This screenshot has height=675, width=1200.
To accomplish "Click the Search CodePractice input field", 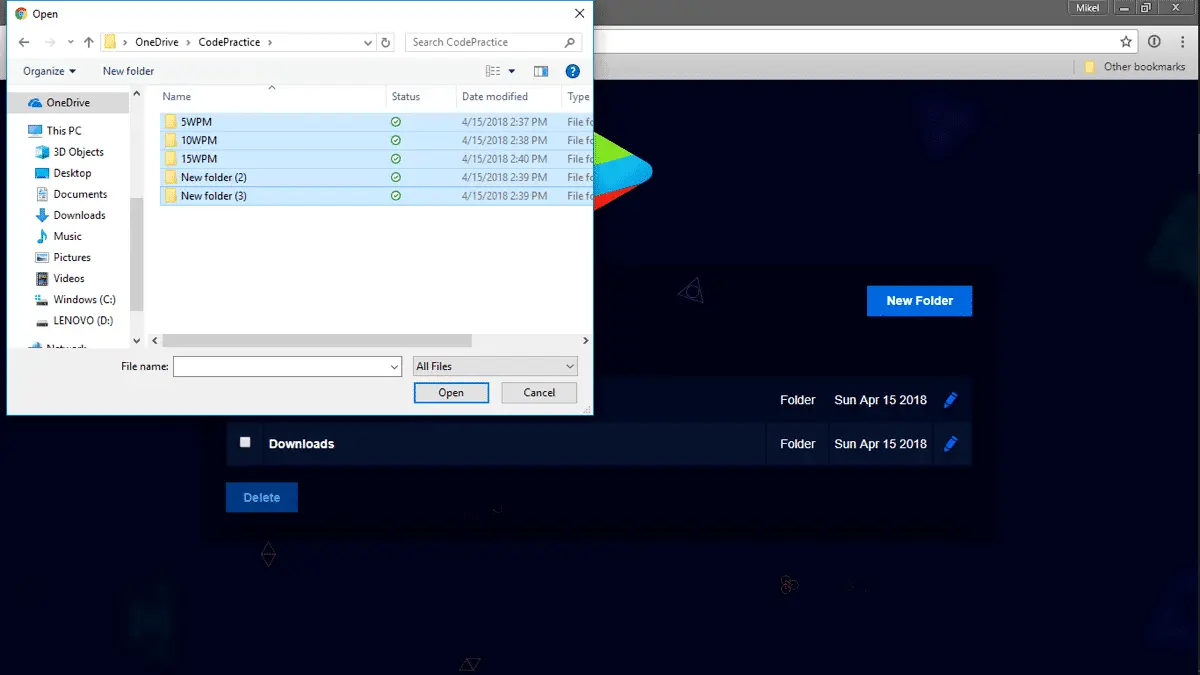I will (x=486, y=42).
